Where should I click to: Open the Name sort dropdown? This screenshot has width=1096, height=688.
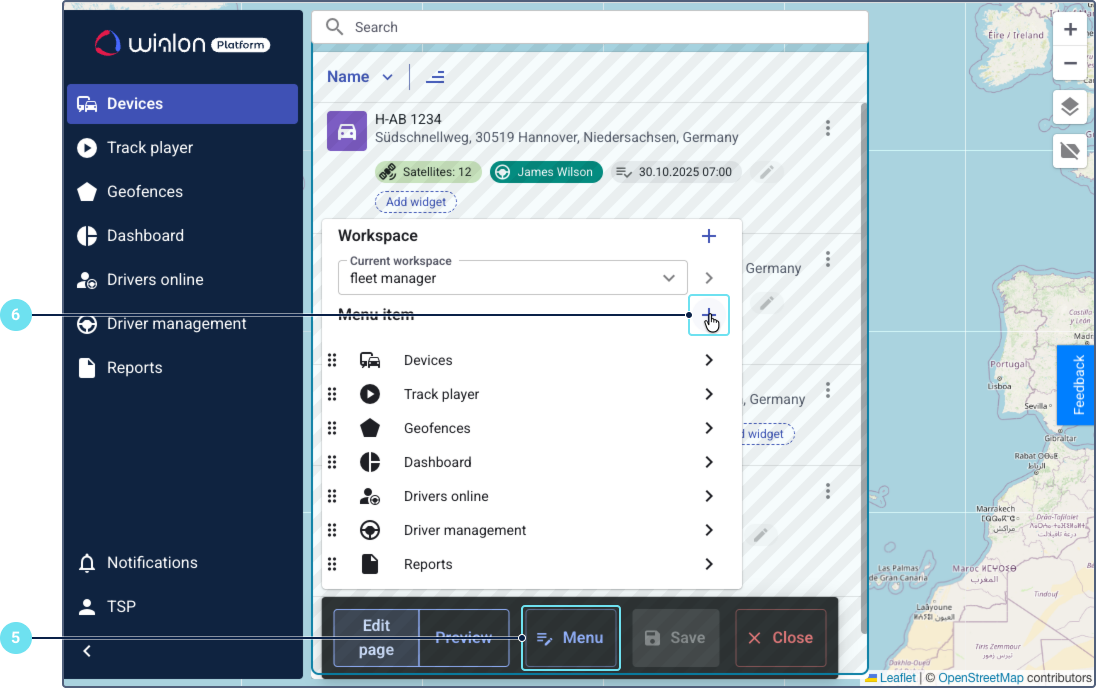coord(360,77)
